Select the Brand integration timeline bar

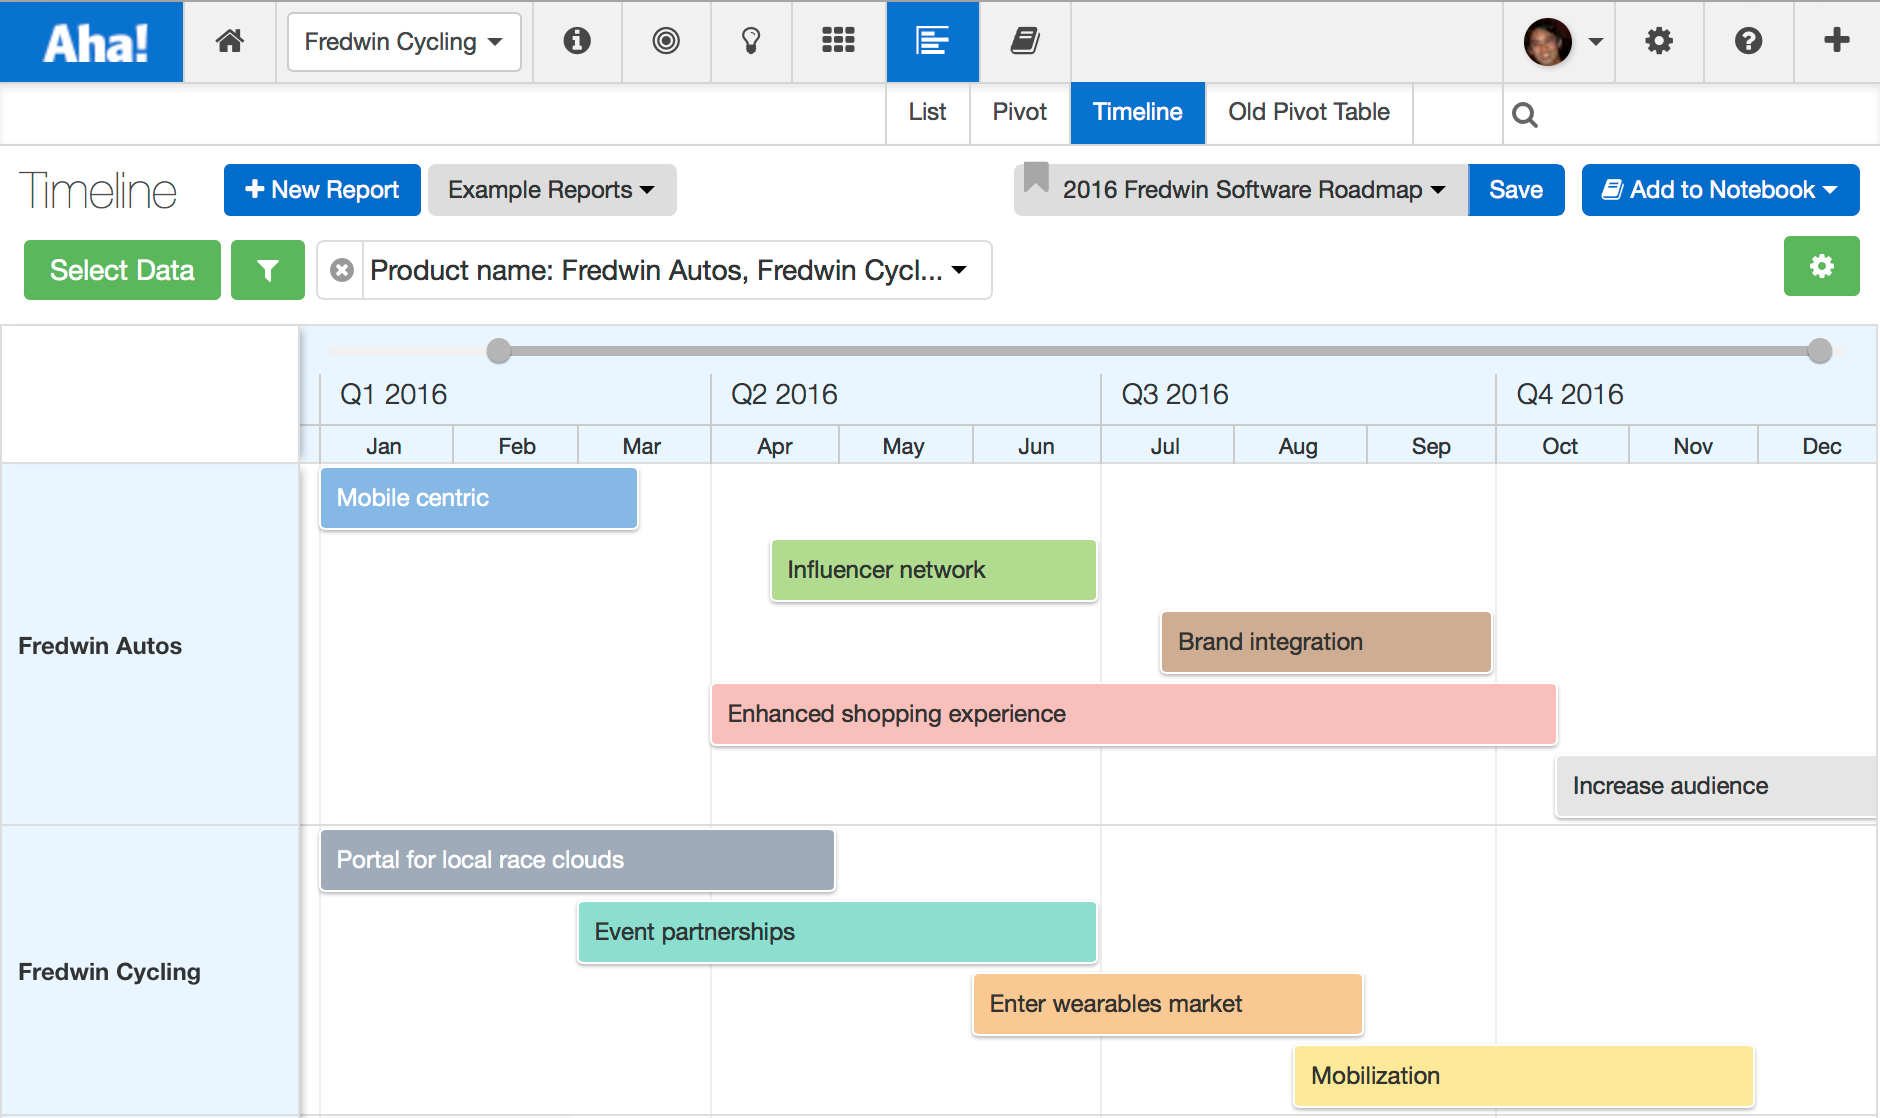[x=1326, y=642]
